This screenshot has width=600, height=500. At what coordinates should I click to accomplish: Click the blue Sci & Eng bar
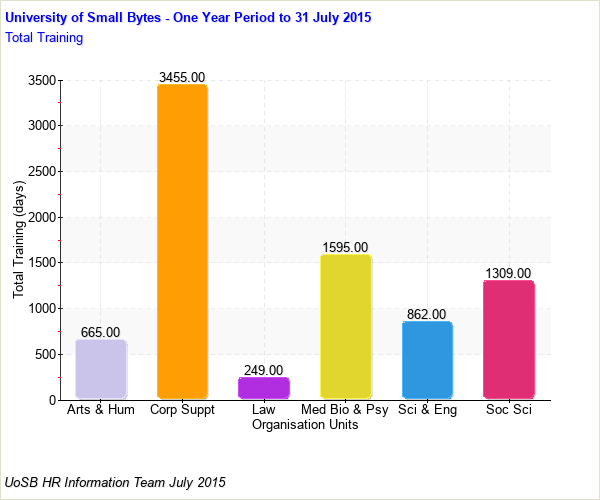[427, 360]
